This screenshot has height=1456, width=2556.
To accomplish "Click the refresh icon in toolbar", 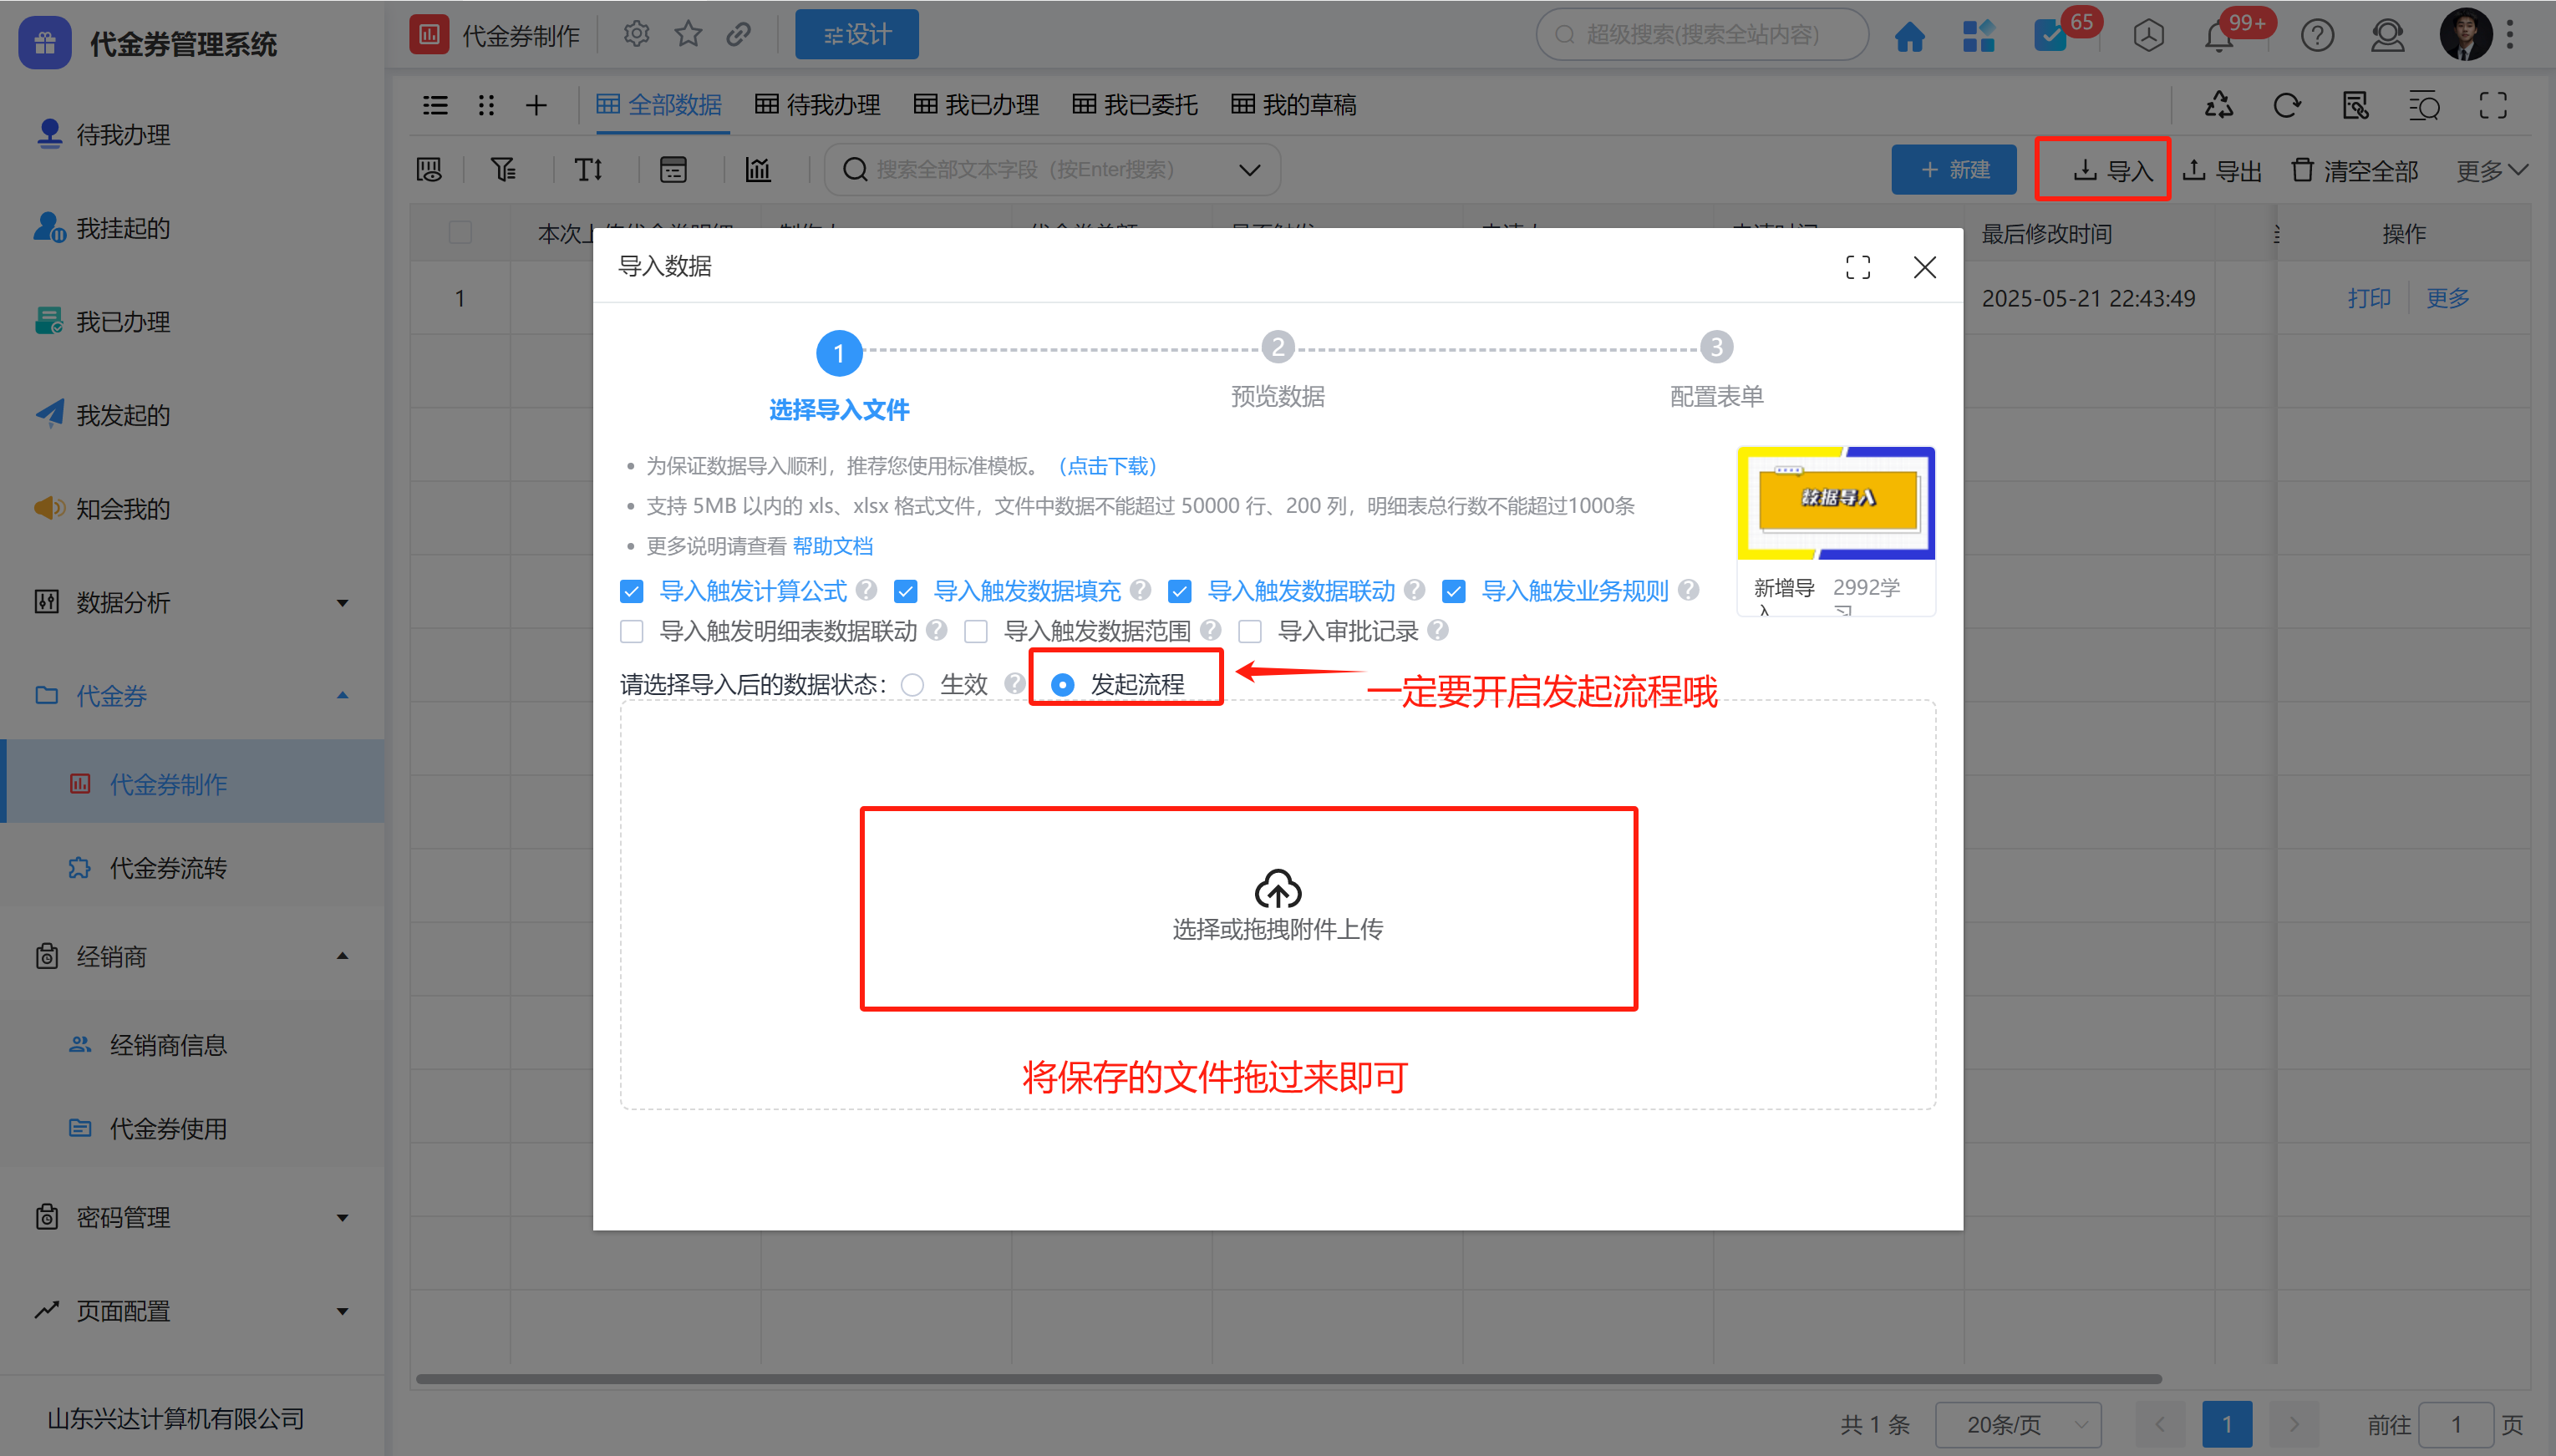I will pos(2286,105).
